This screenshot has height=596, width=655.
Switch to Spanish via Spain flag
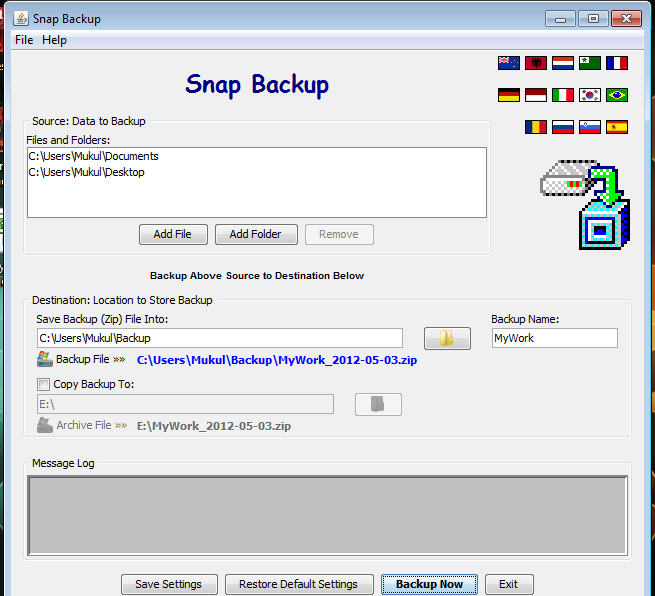[617, 127]
